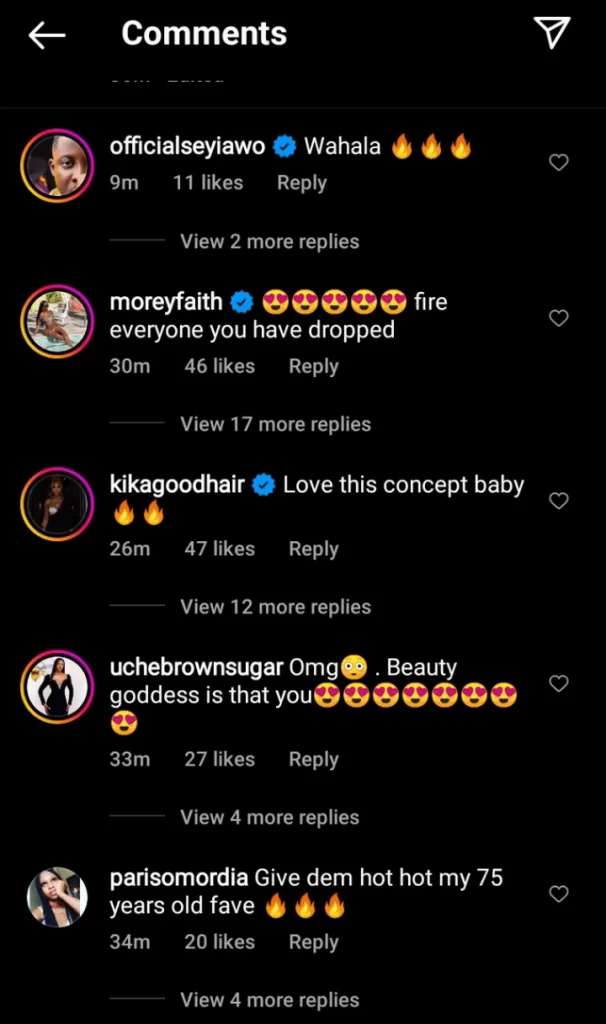This screenshot has width=606, height=1024.
Task: Tap uchebrownsugar's profile picture
Action: (x=55, y=685)
